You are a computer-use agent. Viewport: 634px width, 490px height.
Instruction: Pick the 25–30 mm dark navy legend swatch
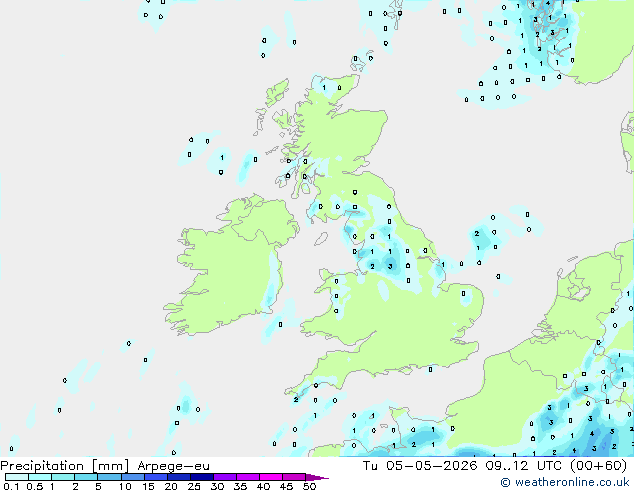(201, 477)
